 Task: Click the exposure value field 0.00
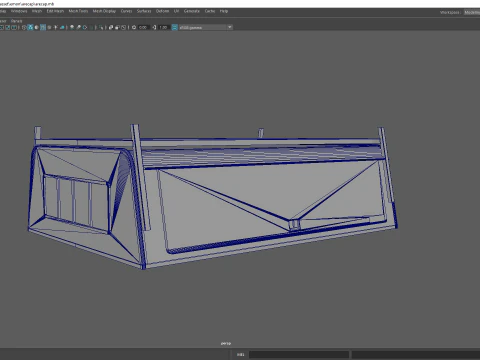[143, 27]
